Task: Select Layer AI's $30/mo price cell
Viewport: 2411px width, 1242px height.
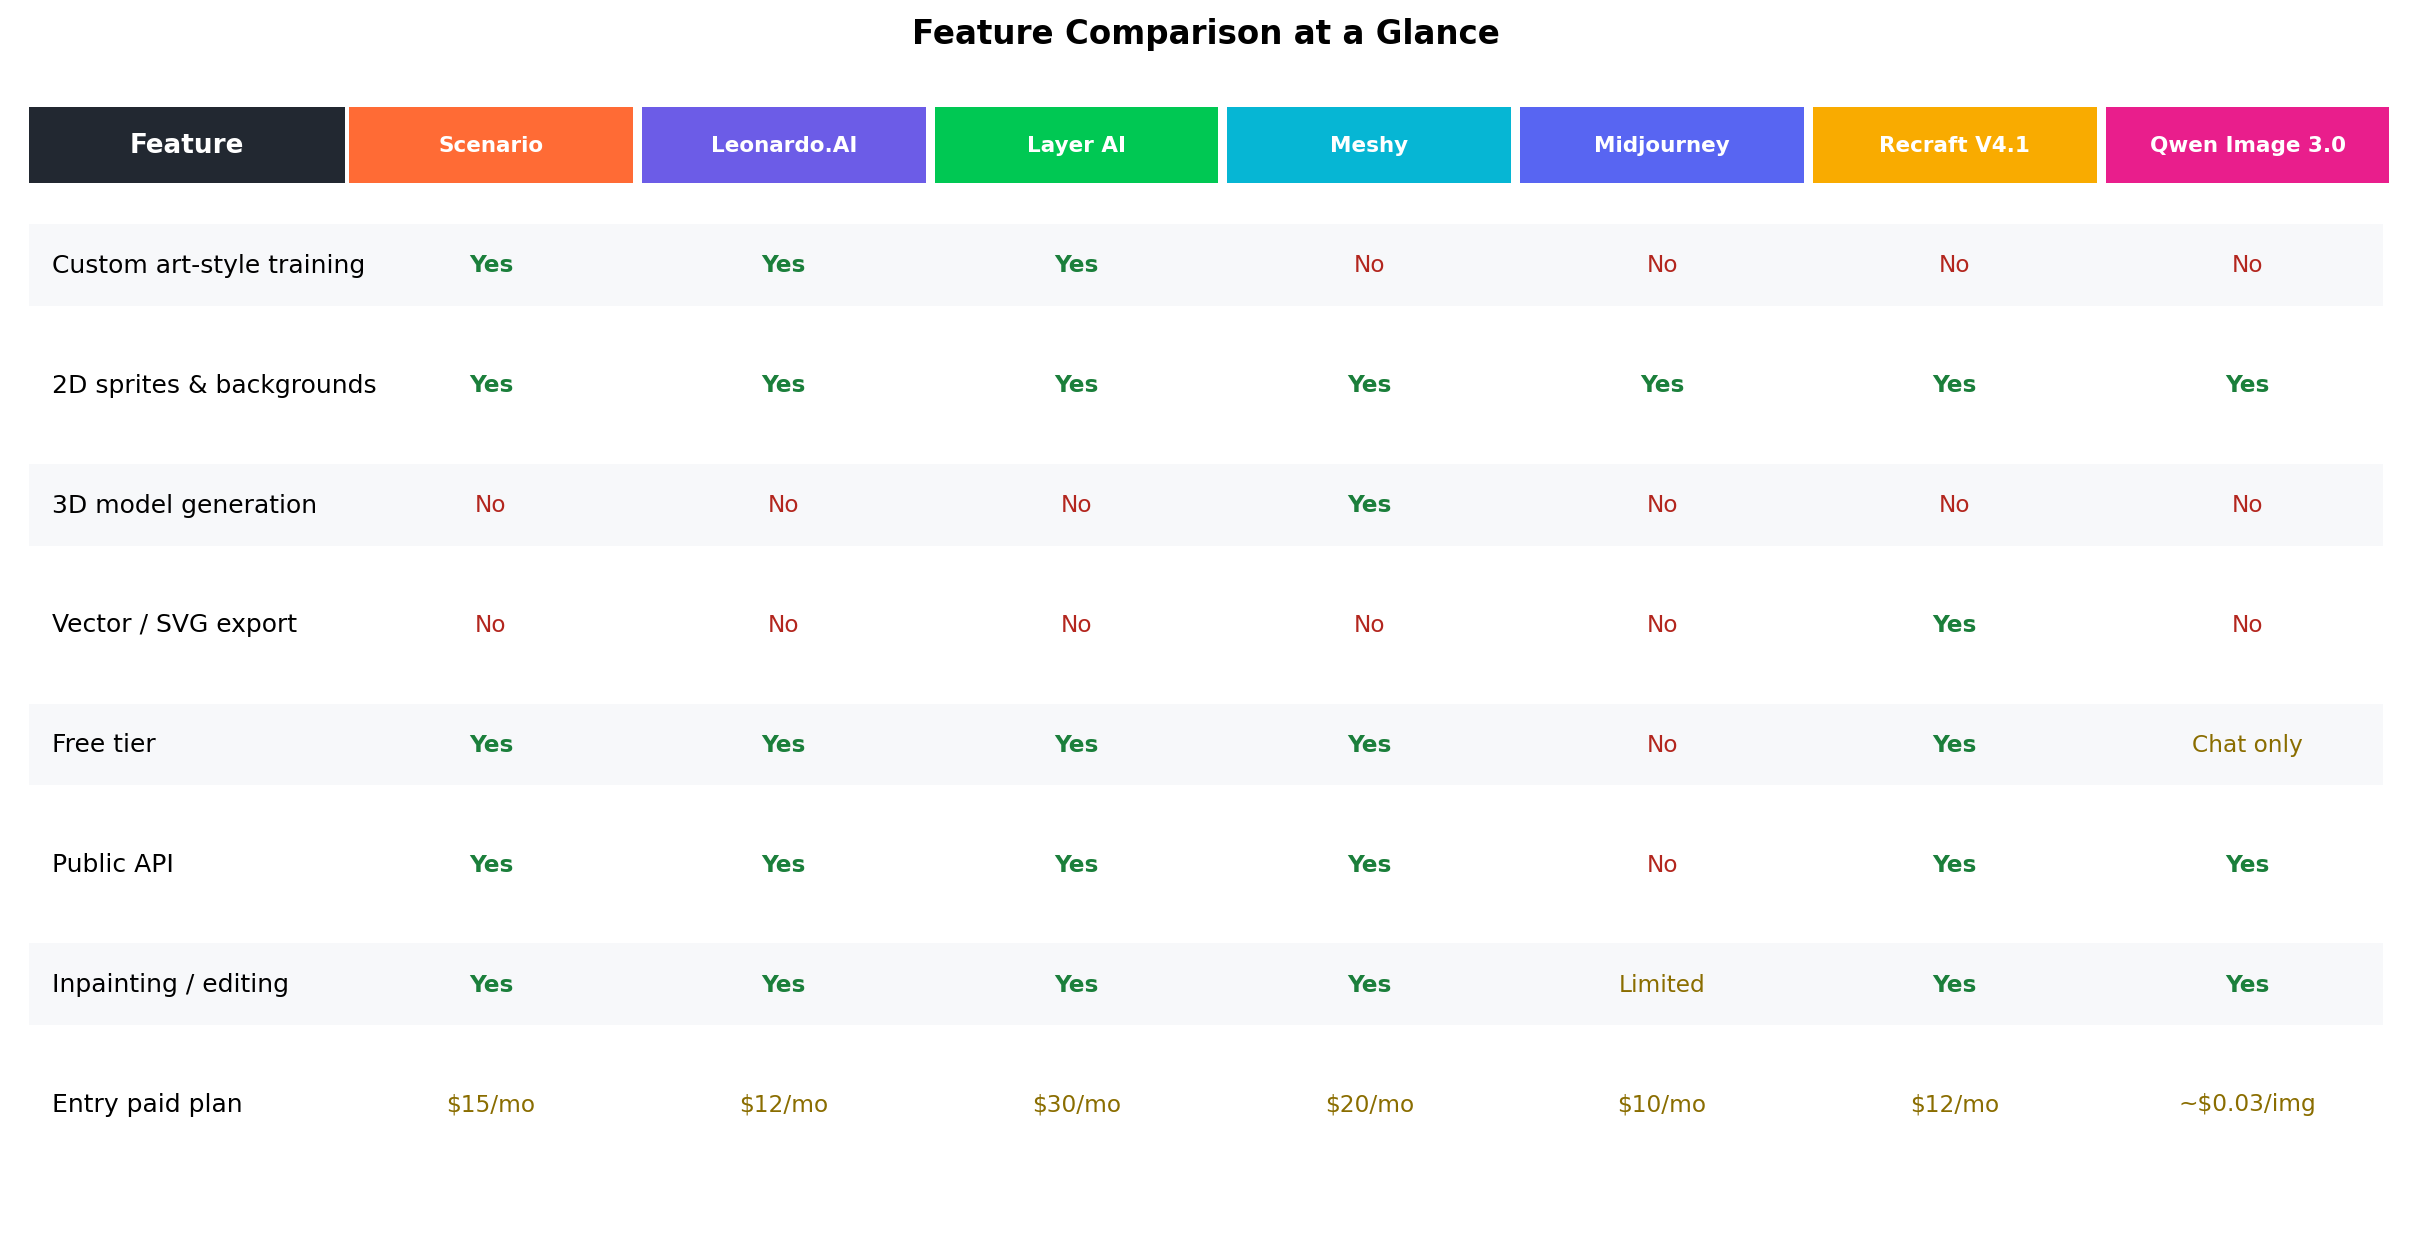Action: point(1076,1104)
